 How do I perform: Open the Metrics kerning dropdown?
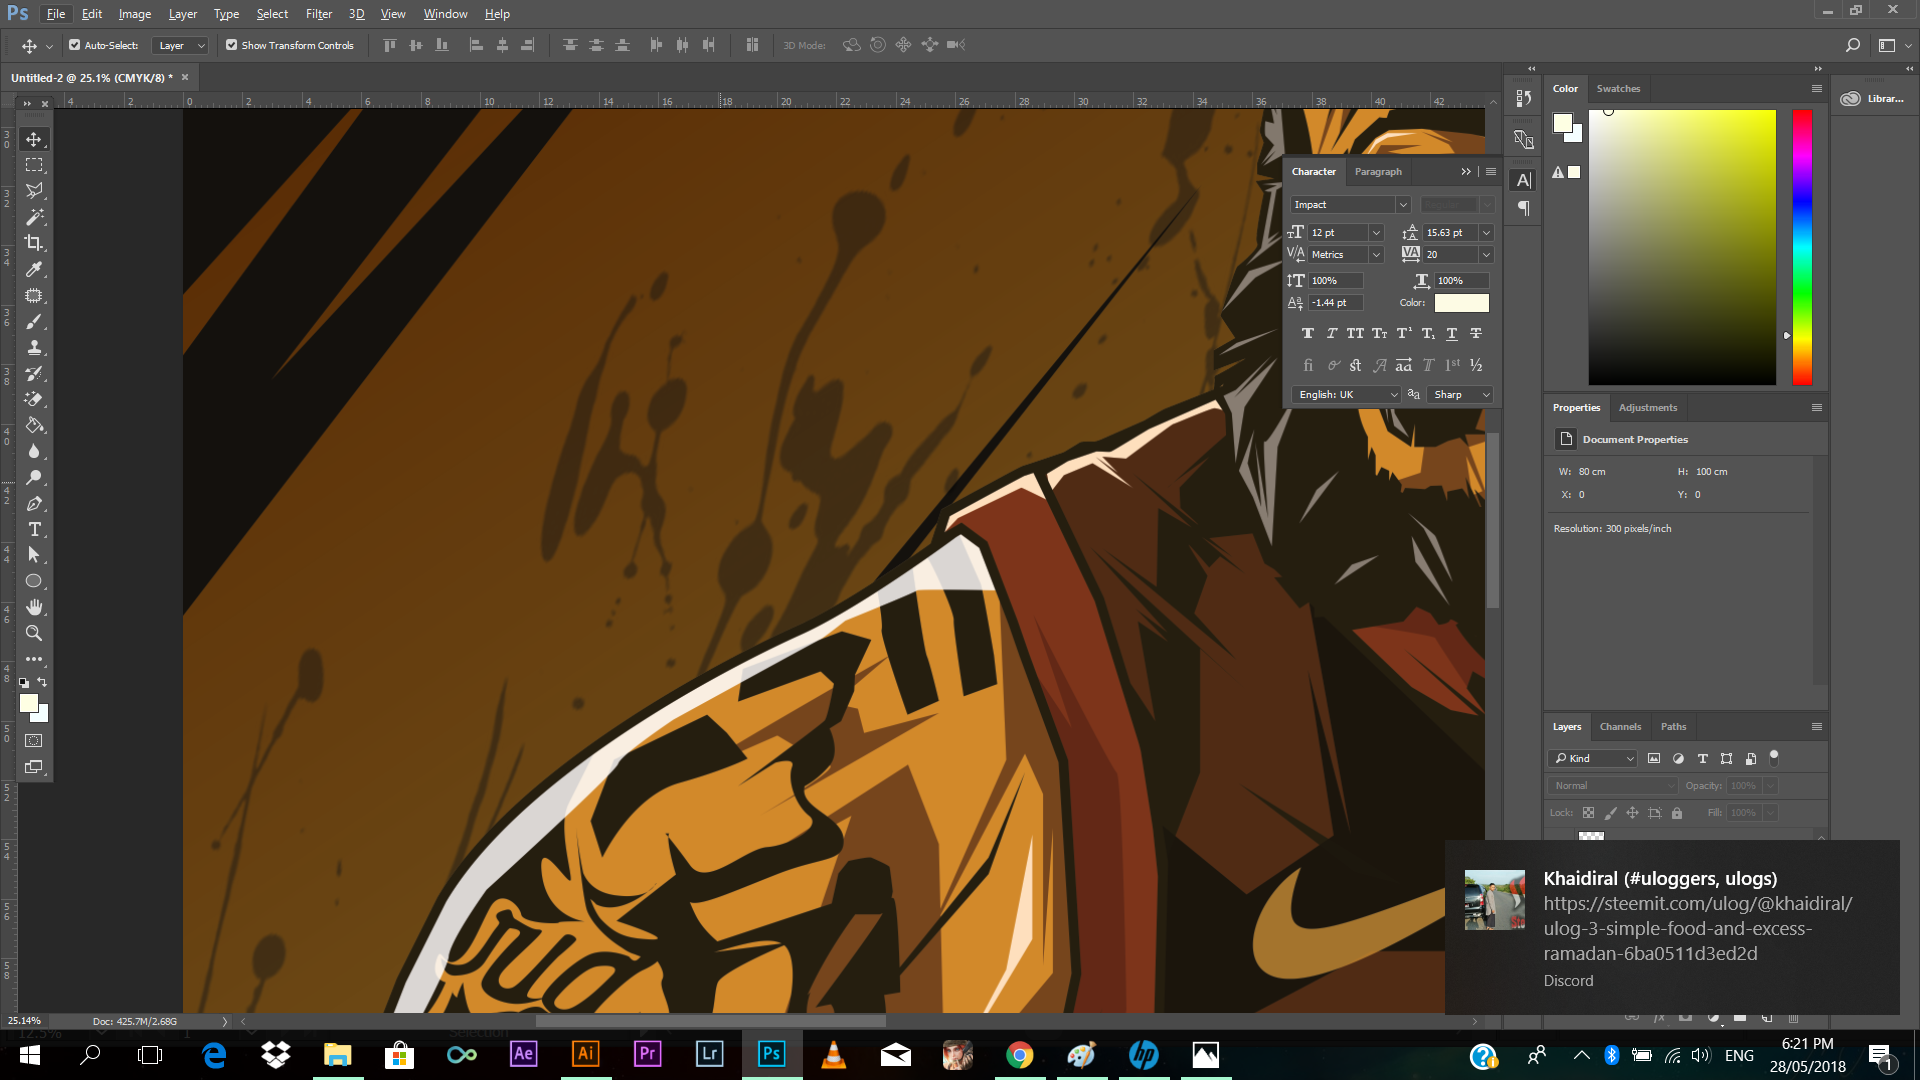[x=1376, y=254]
